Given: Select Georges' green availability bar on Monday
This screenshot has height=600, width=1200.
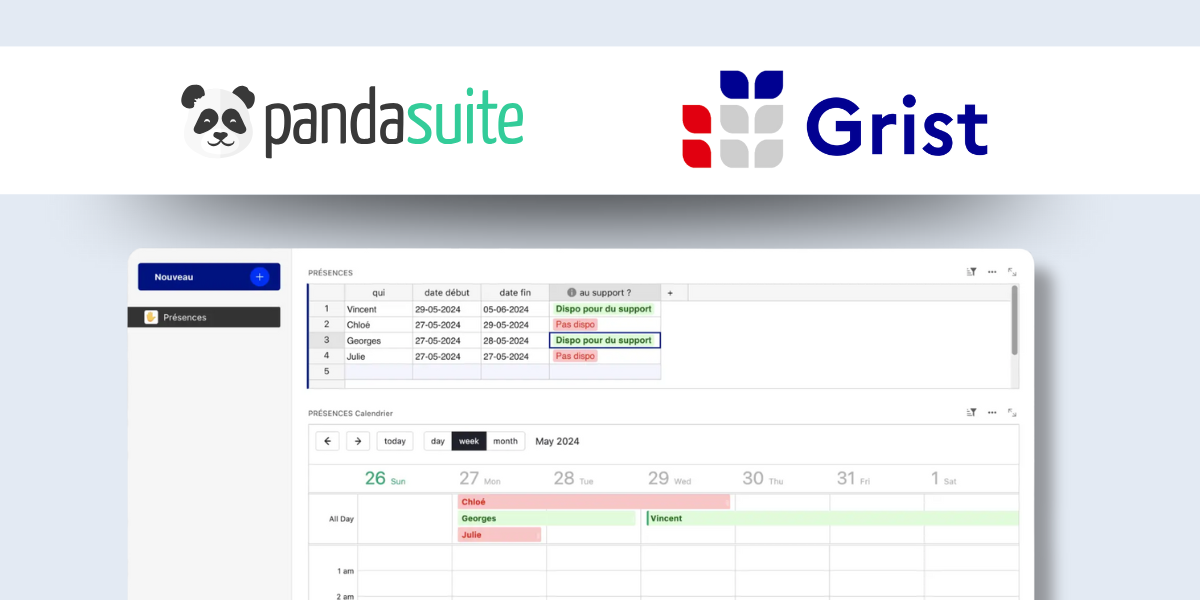Looking at the screenshot, I should click(545, 518).
